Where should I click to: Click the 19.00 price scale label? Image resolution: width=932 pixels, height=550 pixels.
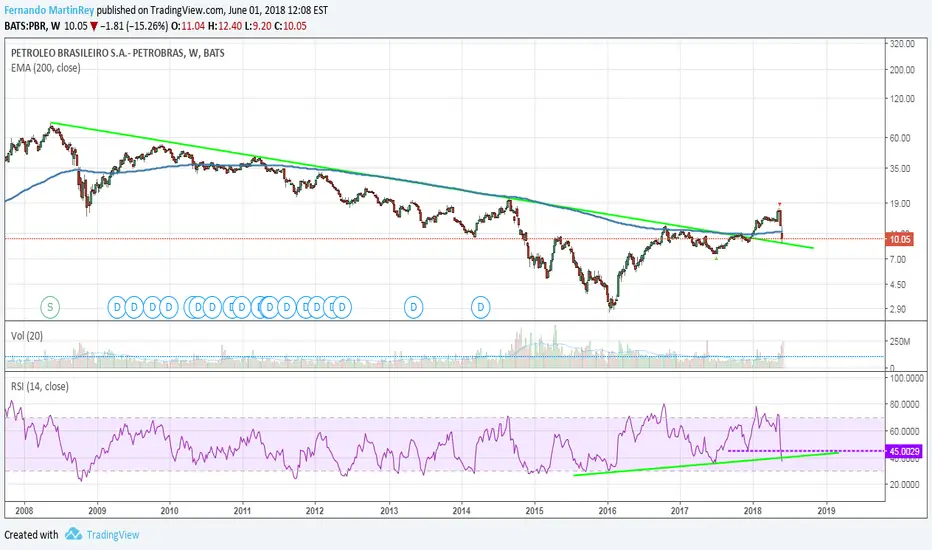pos(900,203)
